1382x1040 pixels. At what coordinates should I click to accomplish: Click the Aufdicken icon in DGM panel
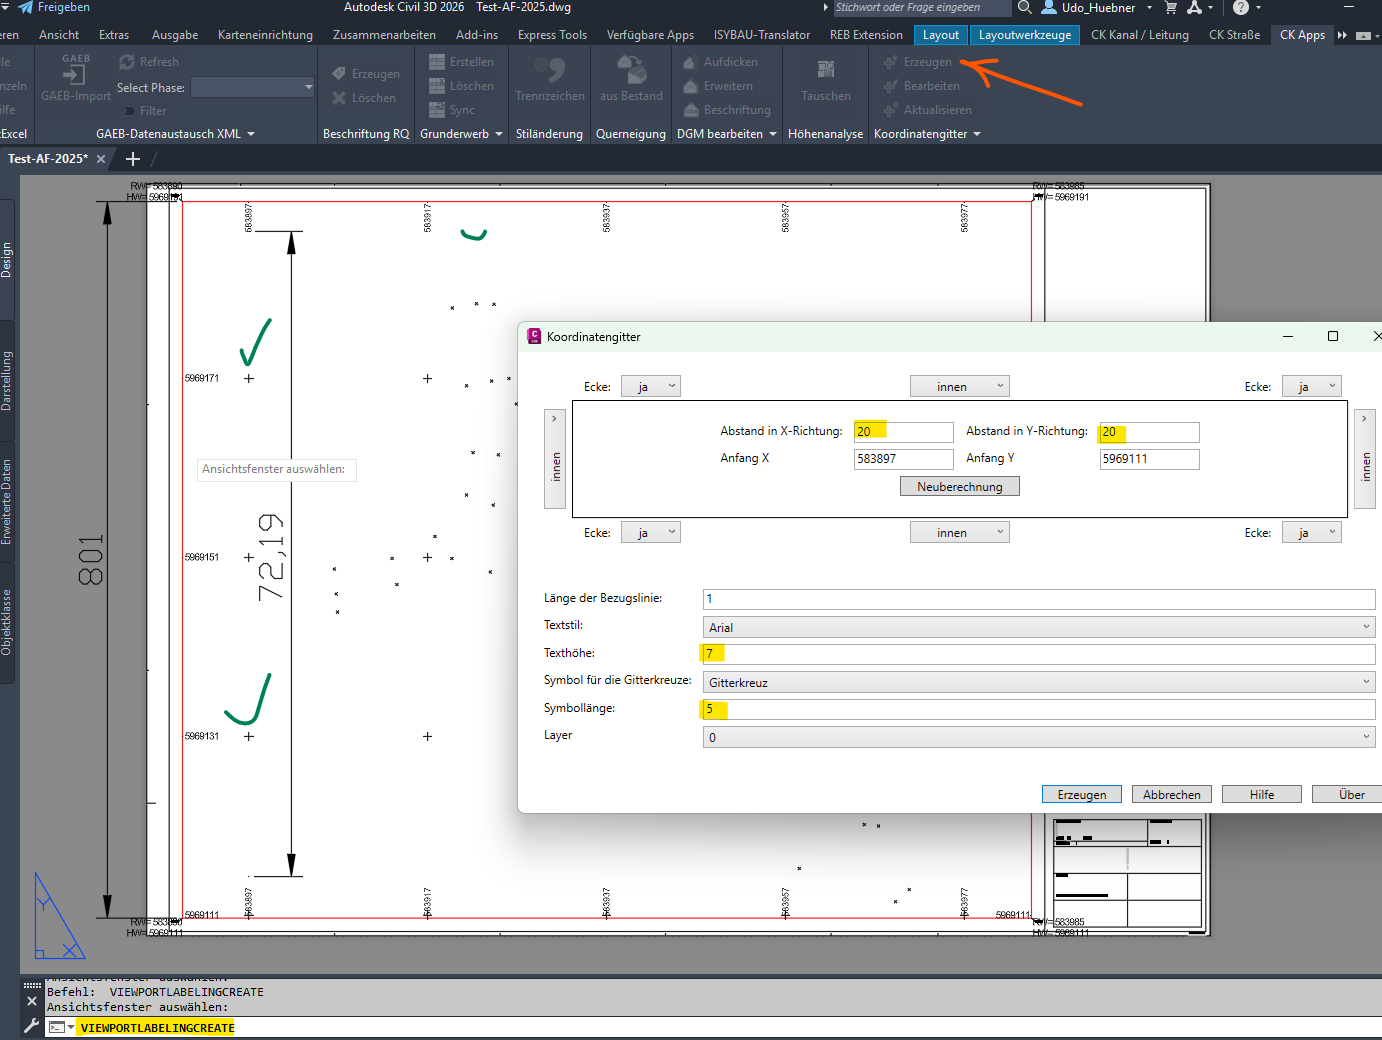click(x=691, y=62)
